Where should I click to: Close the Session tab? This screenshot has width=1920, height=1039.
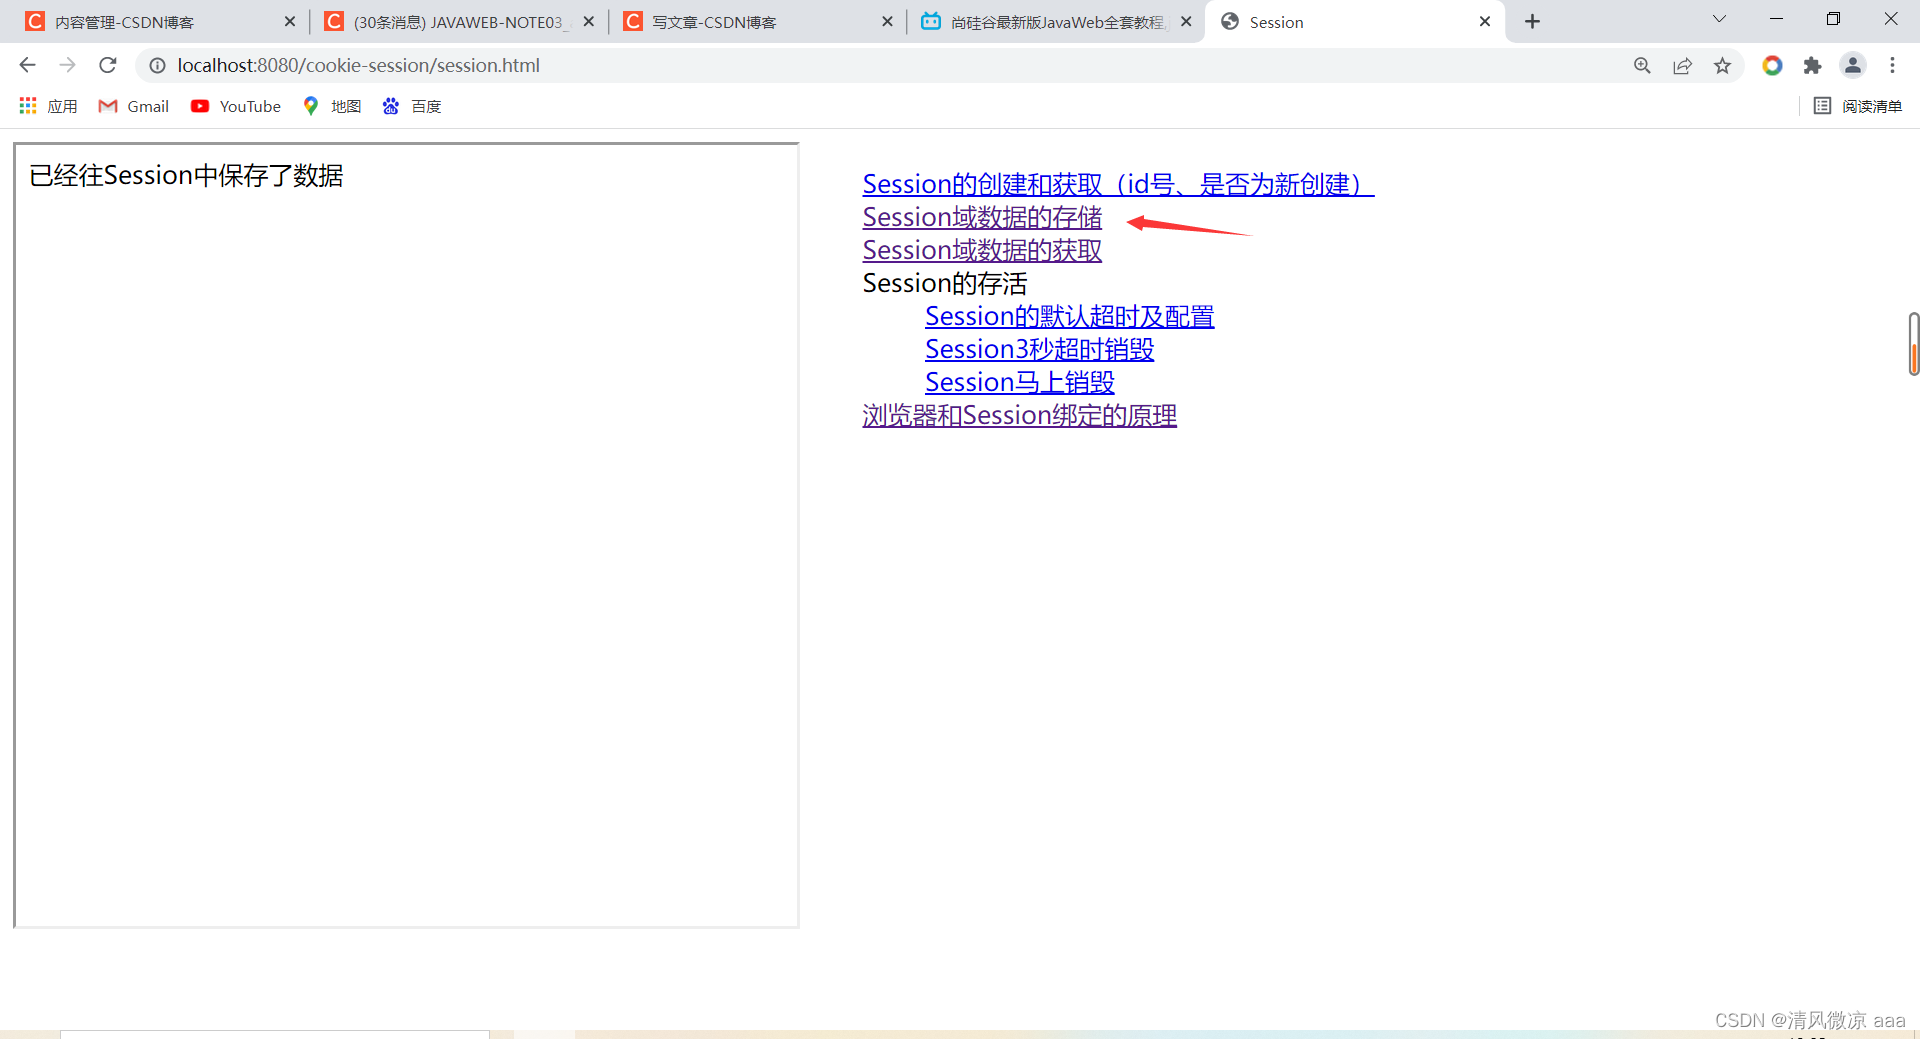click(x=1485, y=21)
